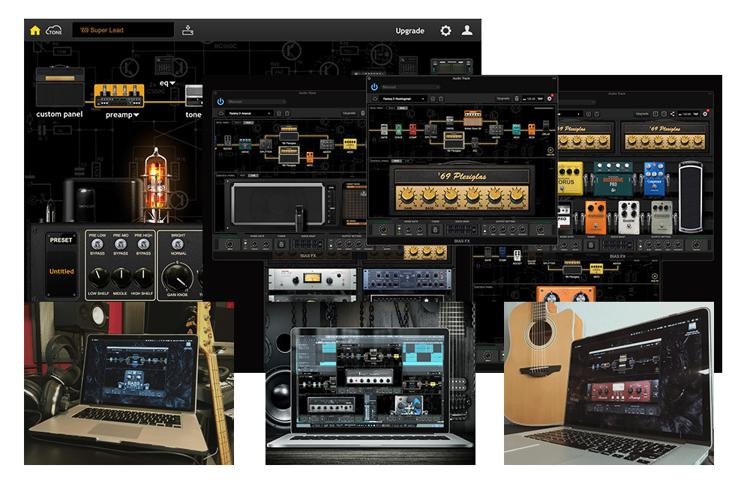The width and height of the screenshot is (750, 486).
Task: Click the silver VU-meter rack compressor
Action: [x=312, y=279]
